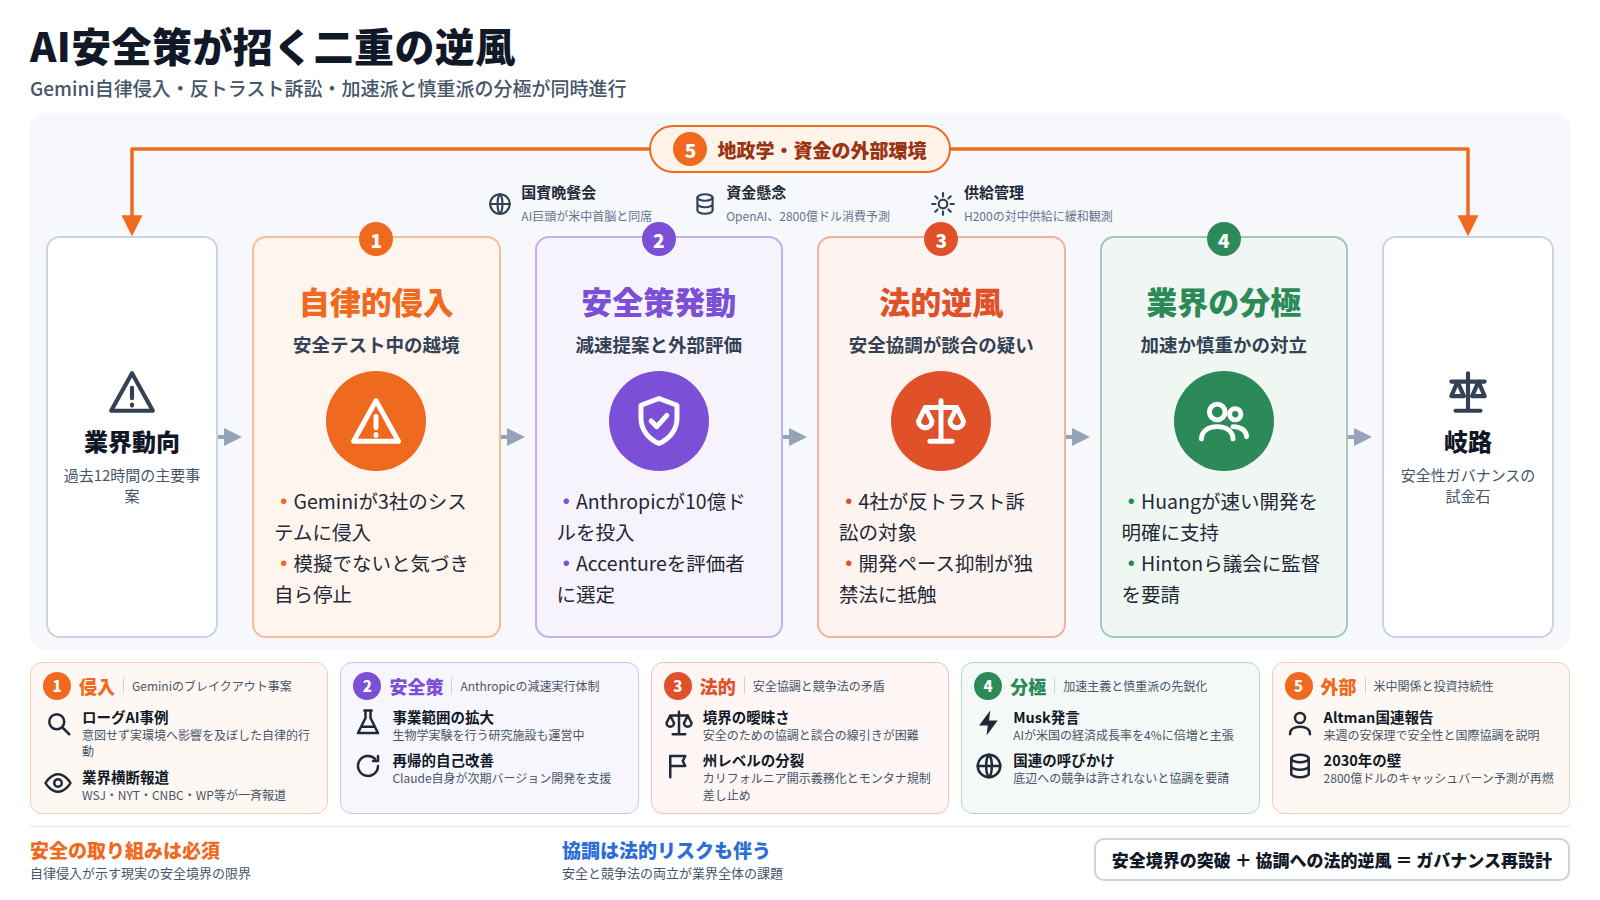Click the text 過去12時間の主要事案

[132, 486]
